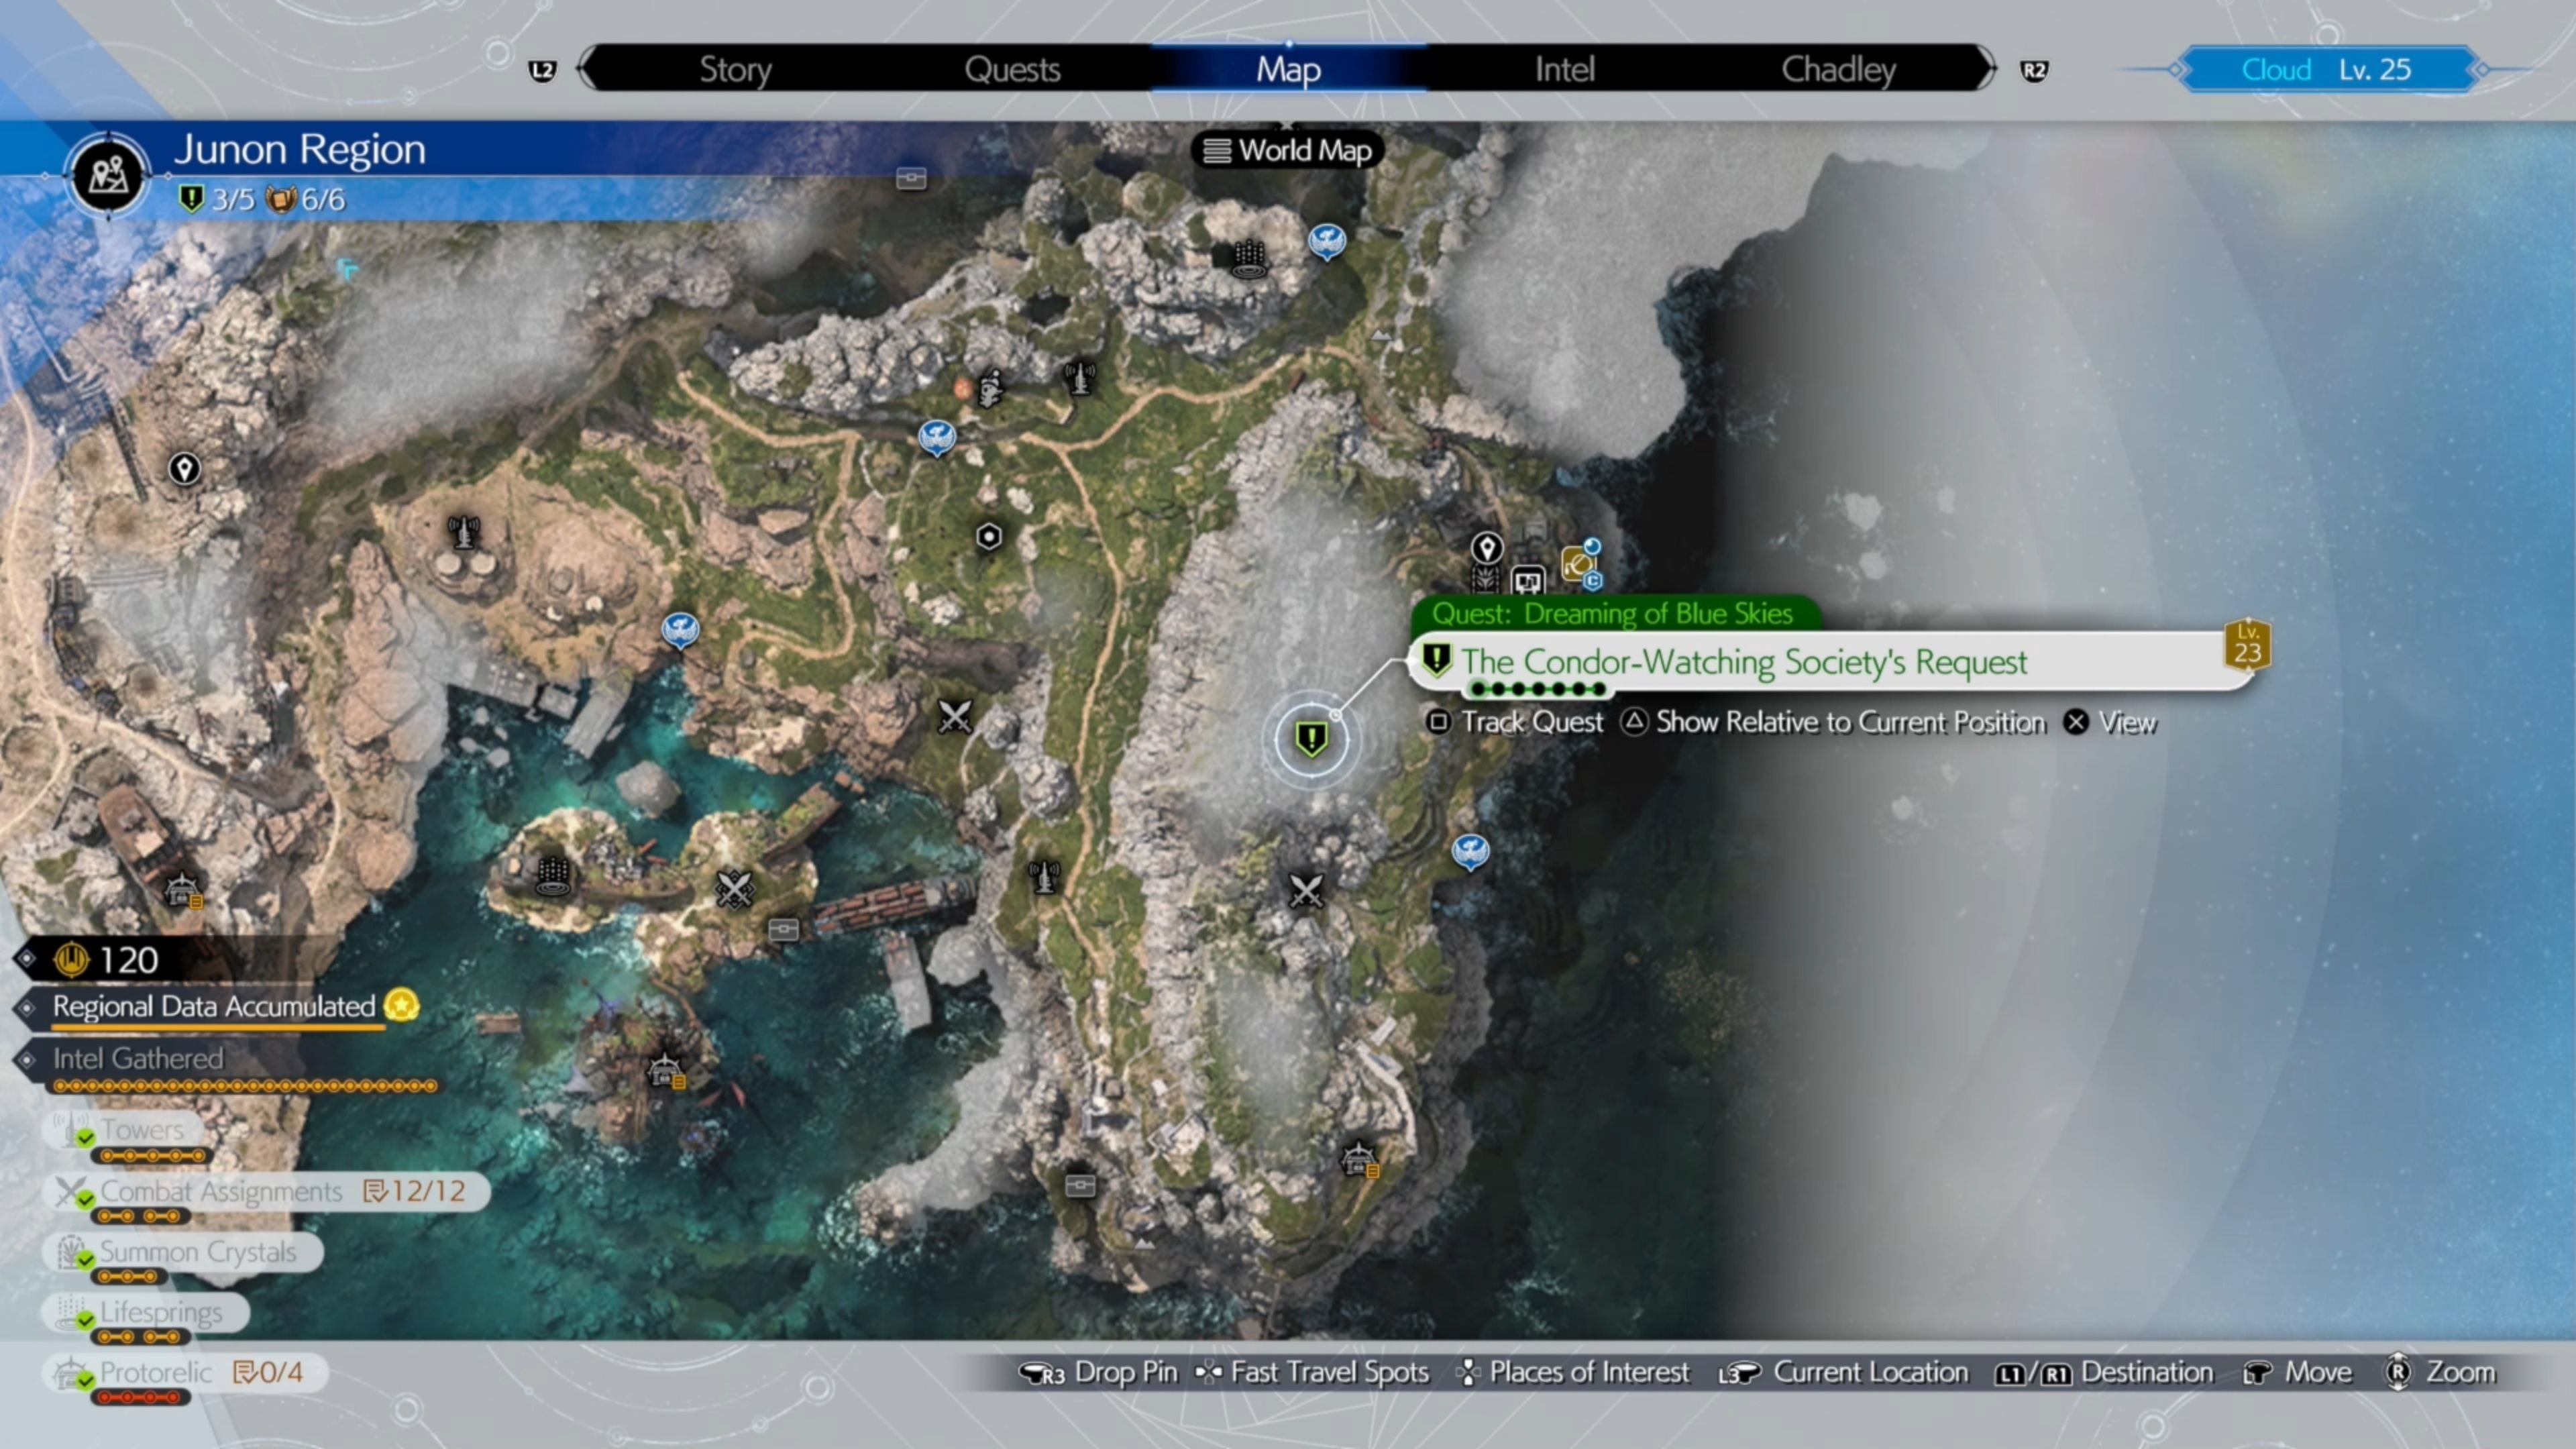Click the Places of Interest hint

pos(1572,1373)
